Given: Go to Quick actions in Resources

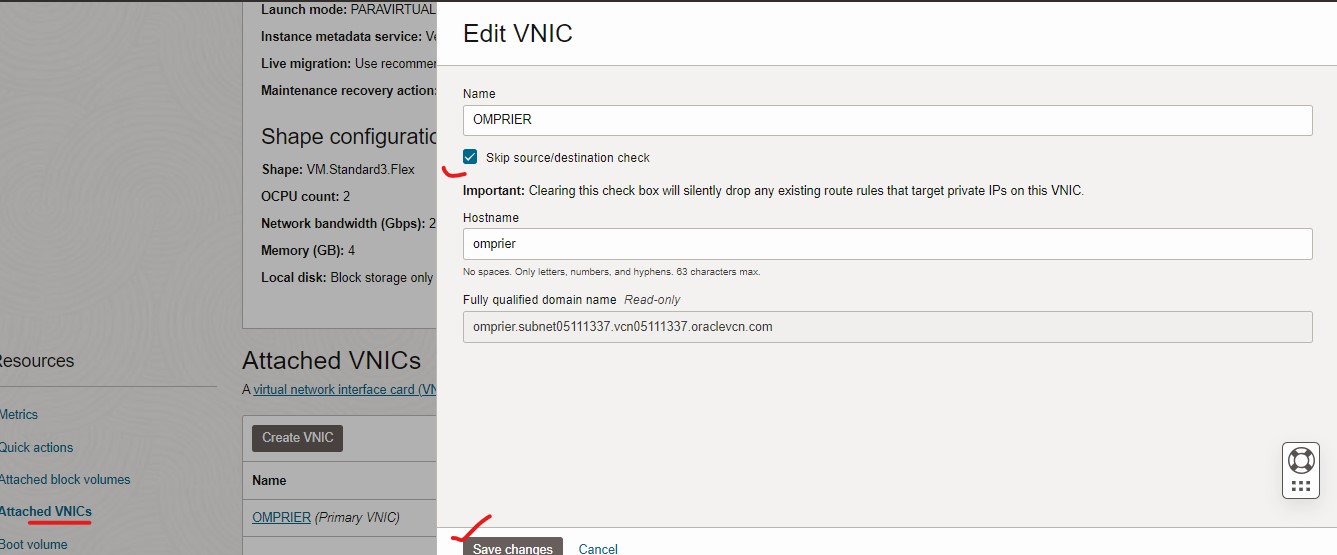Looking at the screenshot, I should pos(36,447).
